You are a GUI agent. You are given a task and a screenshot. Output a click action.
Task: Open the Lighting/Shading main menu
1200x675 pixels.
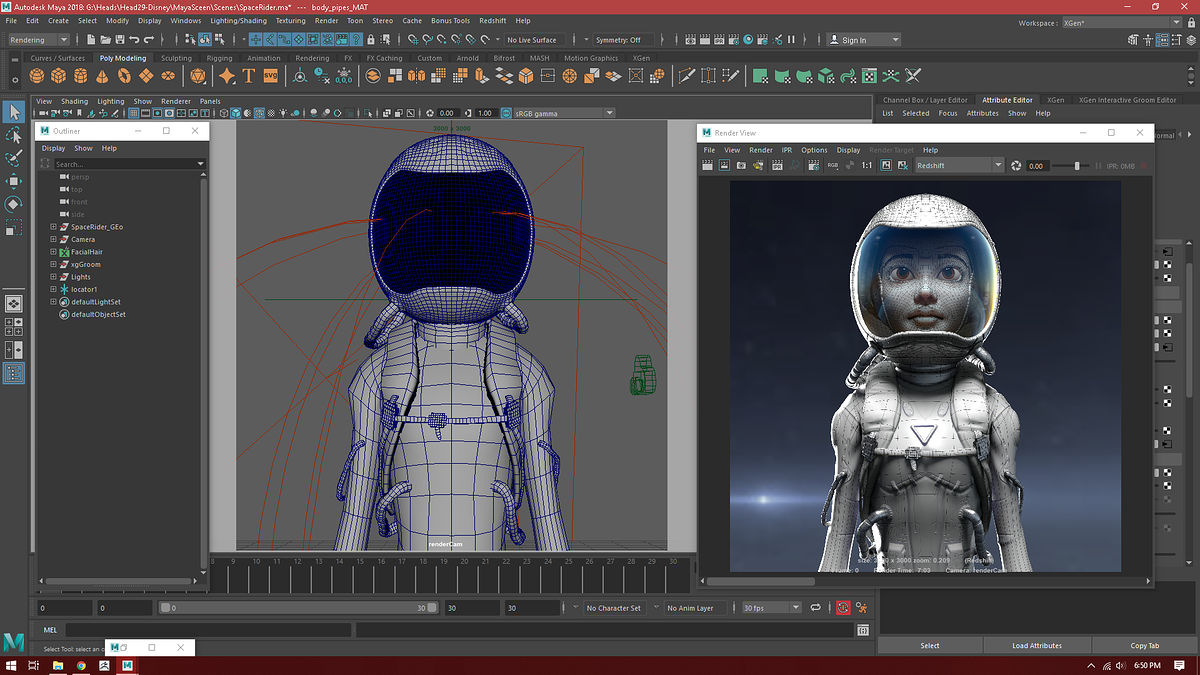pyautogui.click(x=238, y=20)
